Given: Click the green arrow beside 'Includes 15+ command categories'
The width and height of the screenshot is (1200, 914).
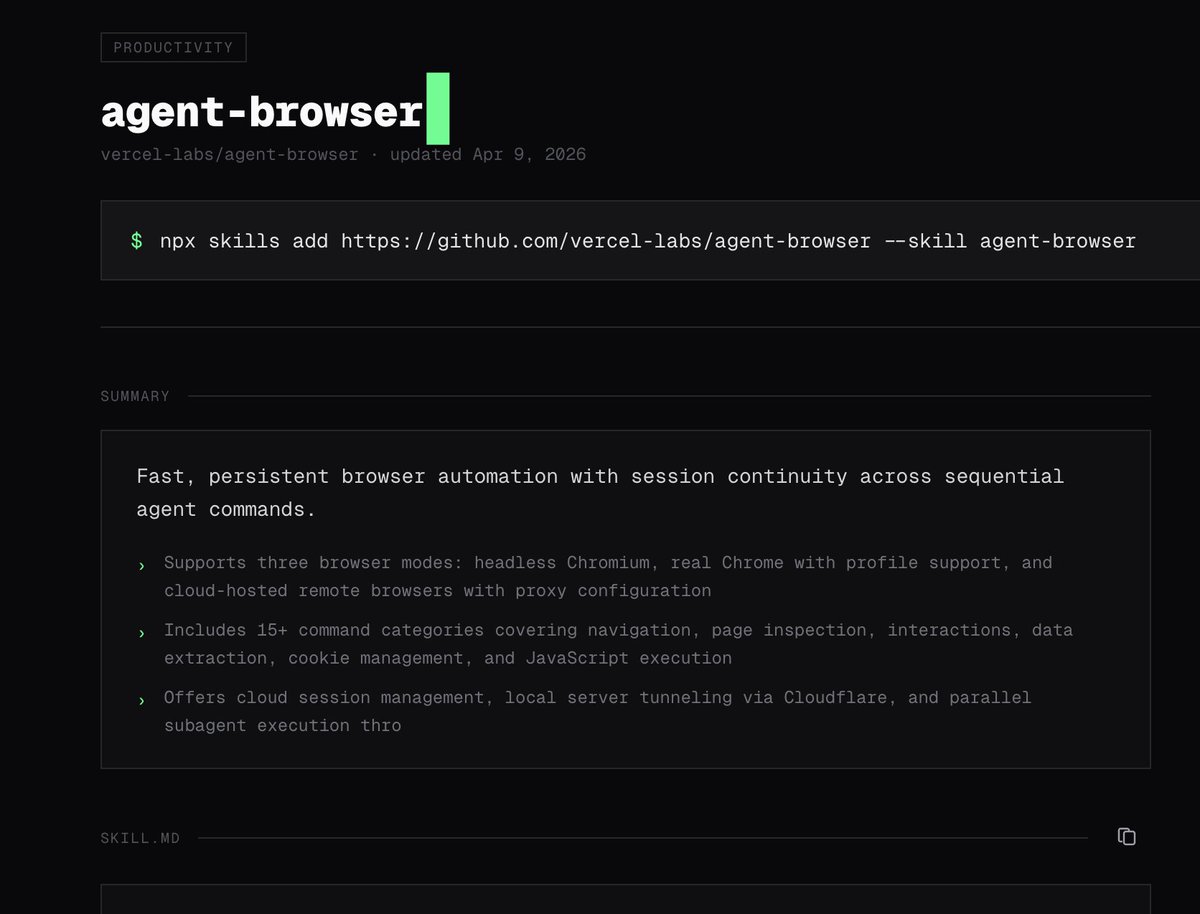Looking at the screenshot, I should (141, 633).
